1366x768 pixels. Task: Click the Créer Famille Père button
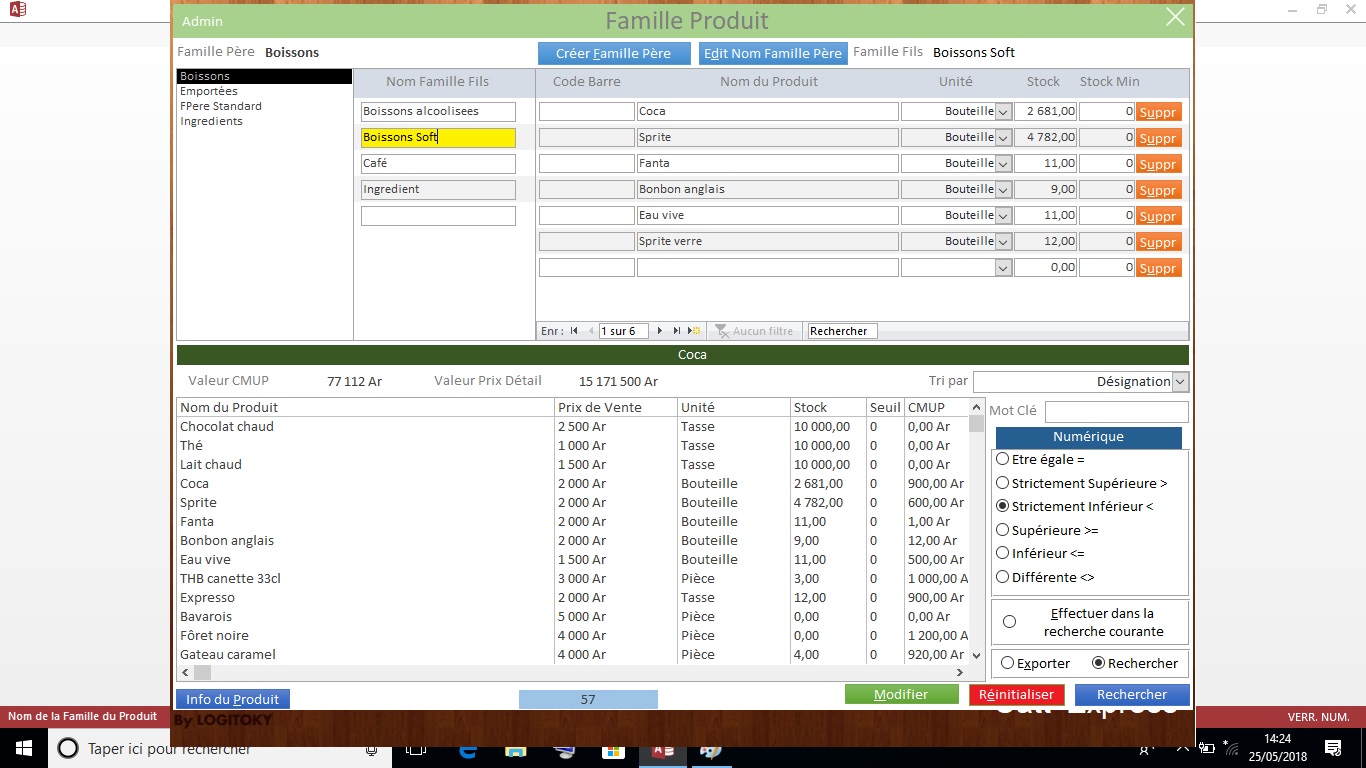click(613, 53)
